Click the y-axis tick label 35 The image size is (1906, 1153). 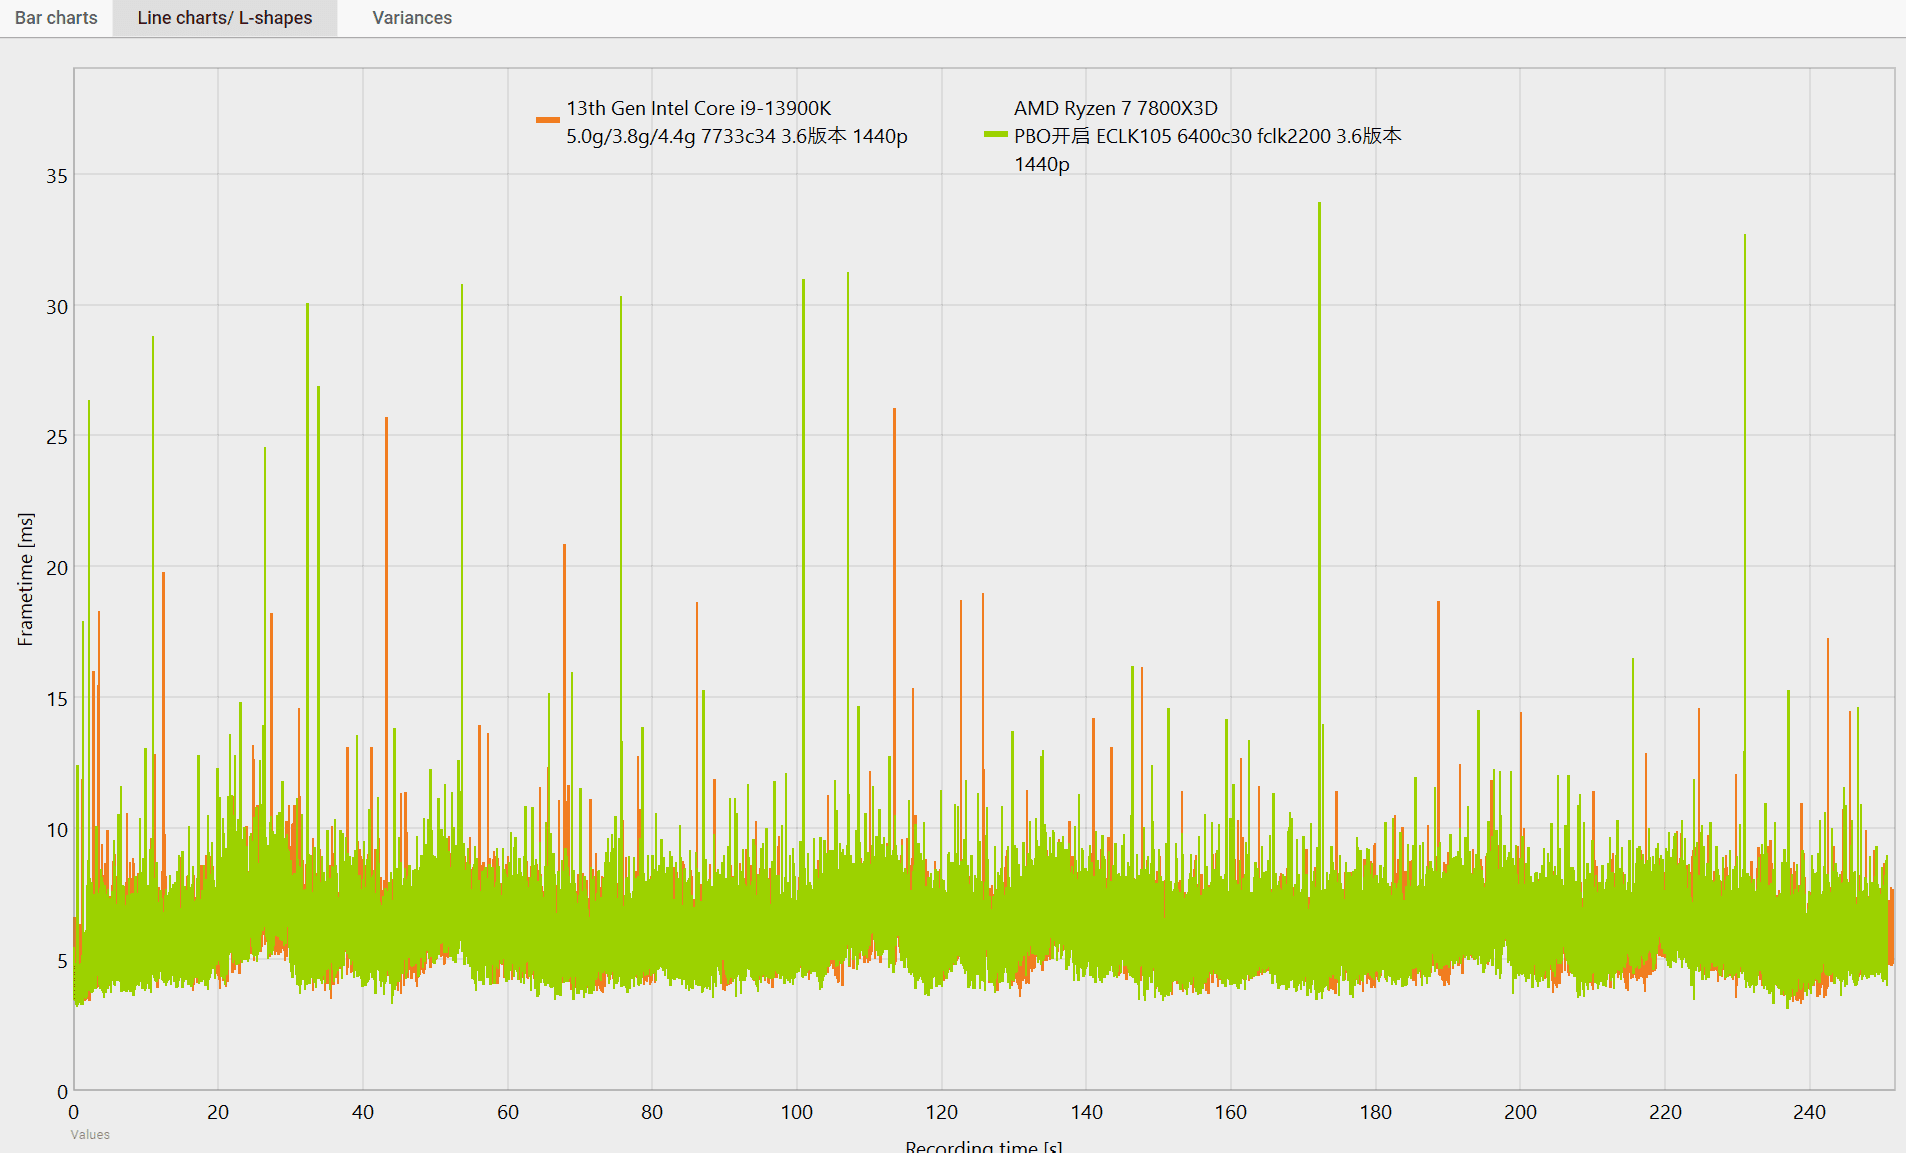click(57, 176)
